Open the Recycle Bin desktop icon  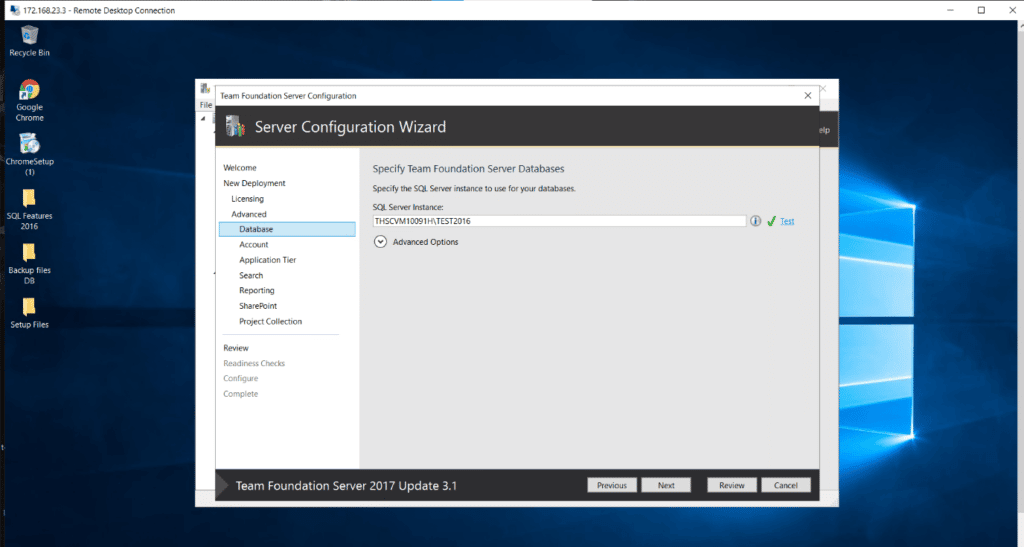[29, 41]
